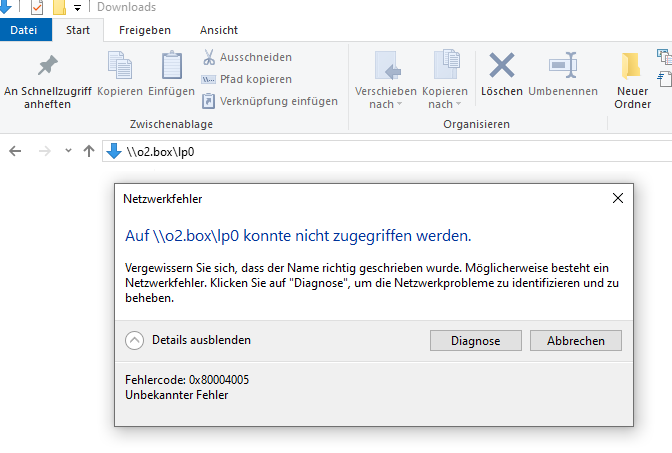Click the properties checkmark icon in title bar
672x453 pixels.
37,7
